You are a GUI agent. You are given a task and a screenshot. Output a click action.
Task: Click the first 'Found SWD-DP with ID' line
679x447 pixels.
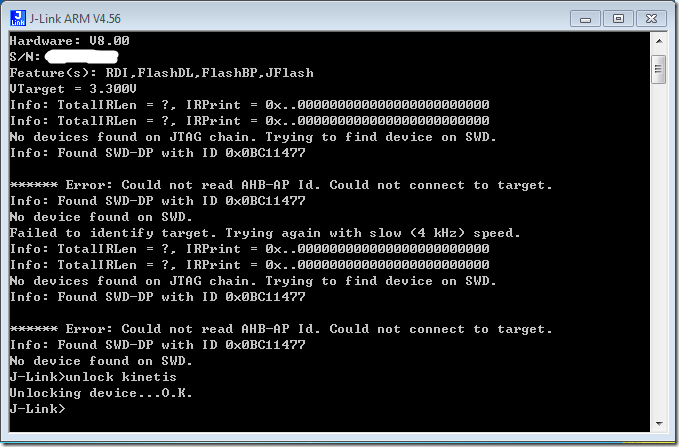click(157, 153)
